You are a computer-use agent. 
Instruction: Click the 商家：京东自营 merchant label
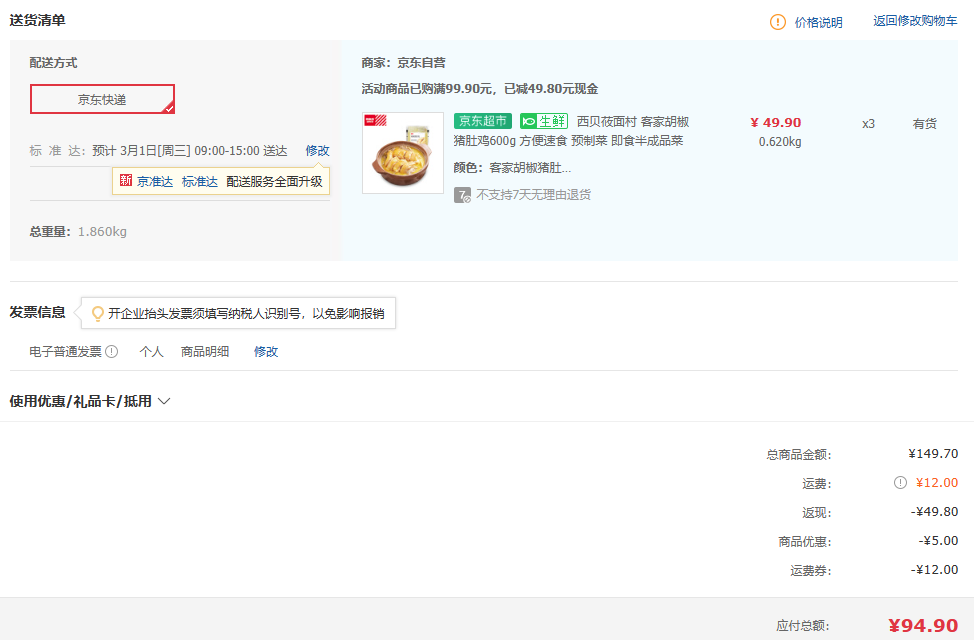(404, 63)
